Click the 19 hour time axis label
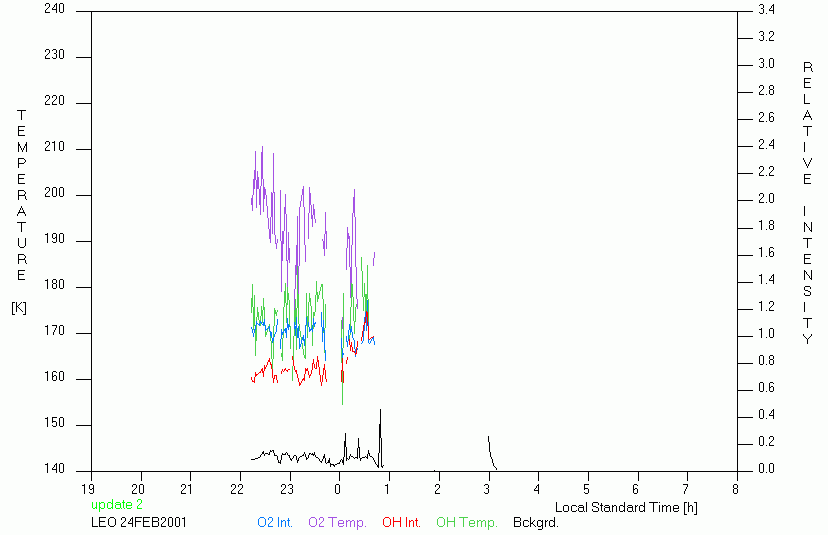Screen dimensions: 828x535 (88, 489)
